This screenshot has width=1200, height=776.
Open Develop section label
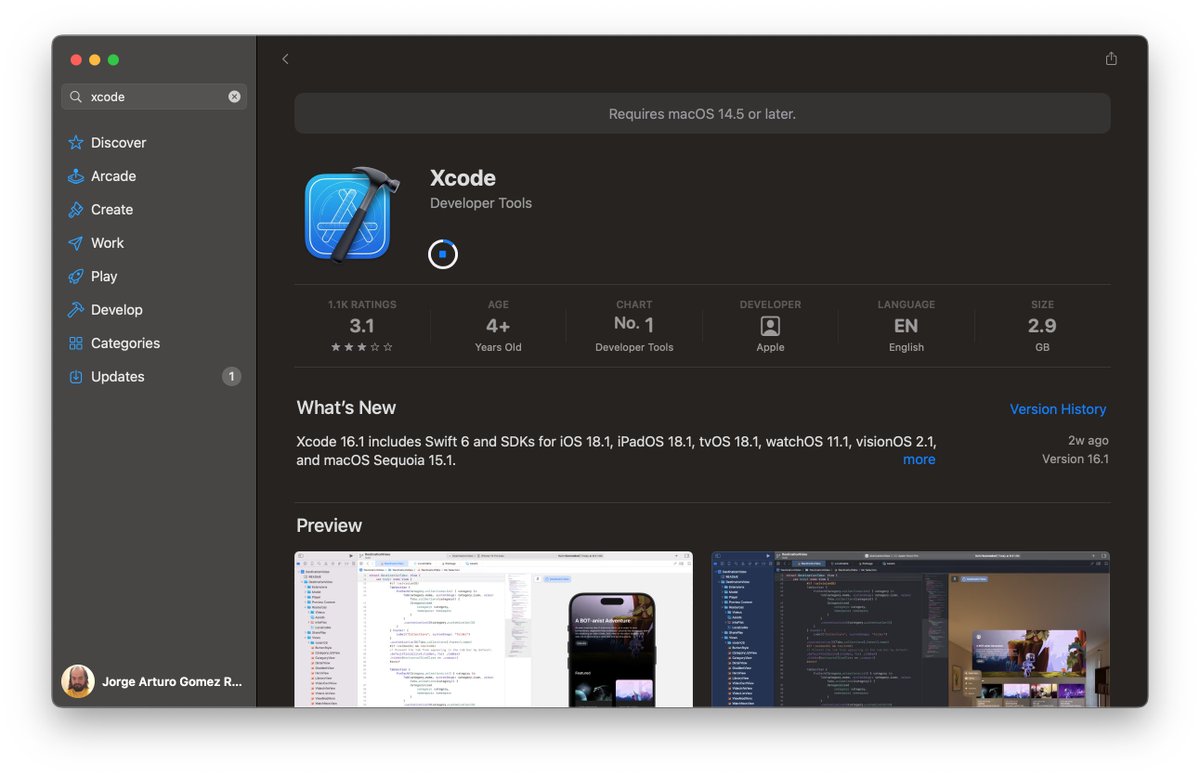(117, 310)
